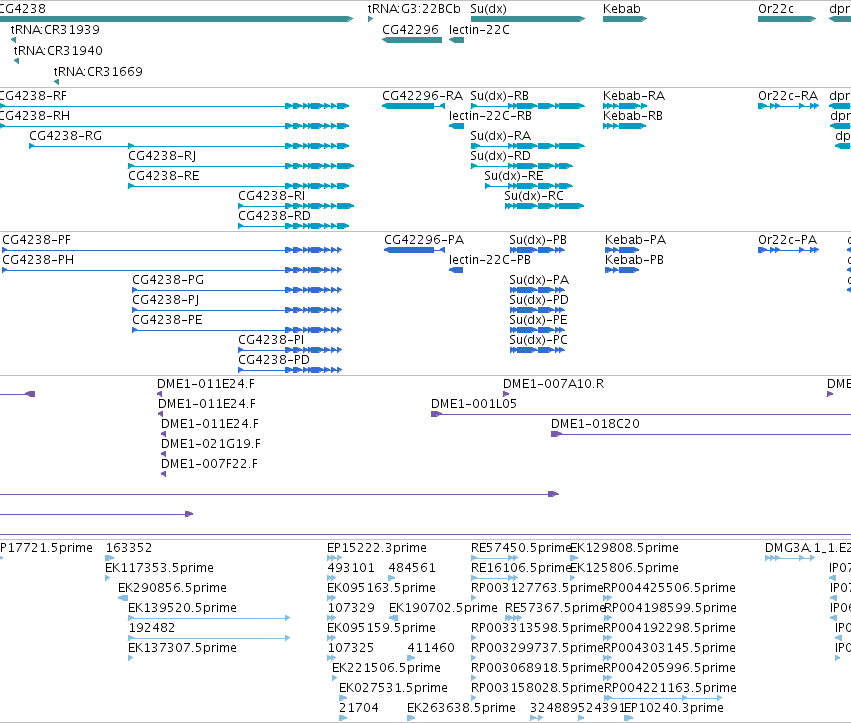Viewport: 851px width, 723px height.
Task: Click the 21704 EST label
Action: 358,708
